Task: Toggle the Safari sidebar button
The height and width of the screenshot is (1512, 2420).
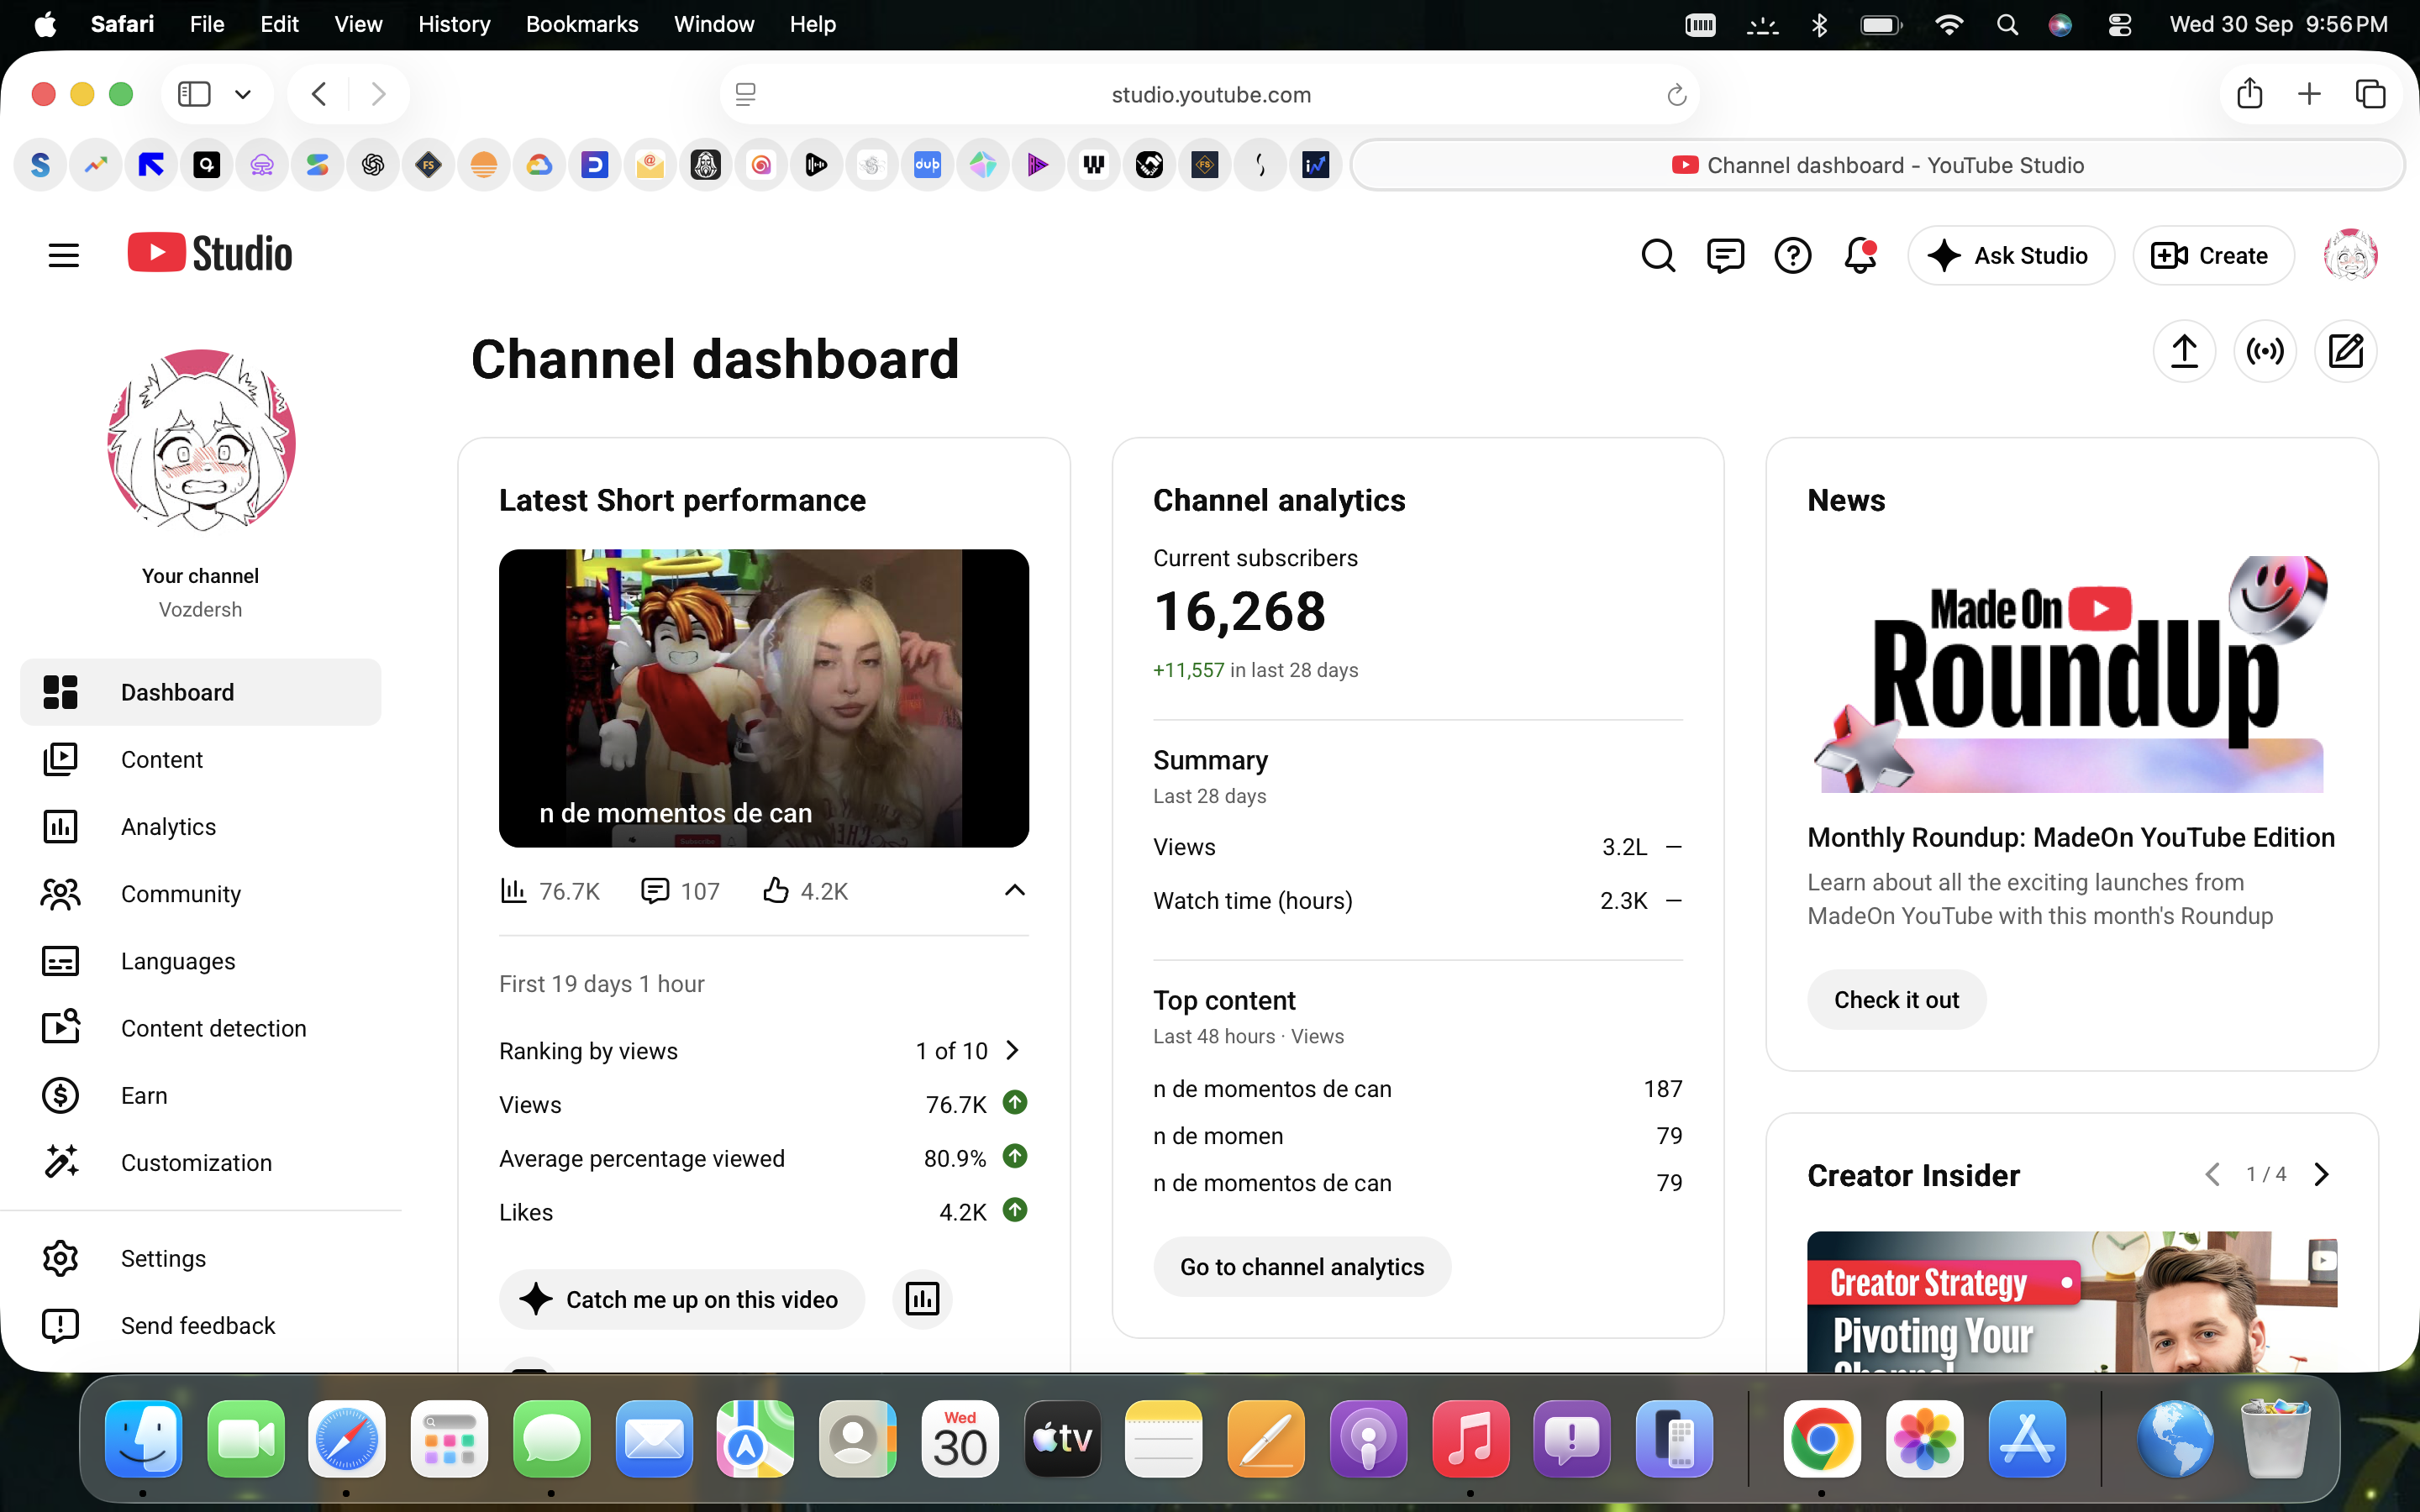Action: click(194, 94)
